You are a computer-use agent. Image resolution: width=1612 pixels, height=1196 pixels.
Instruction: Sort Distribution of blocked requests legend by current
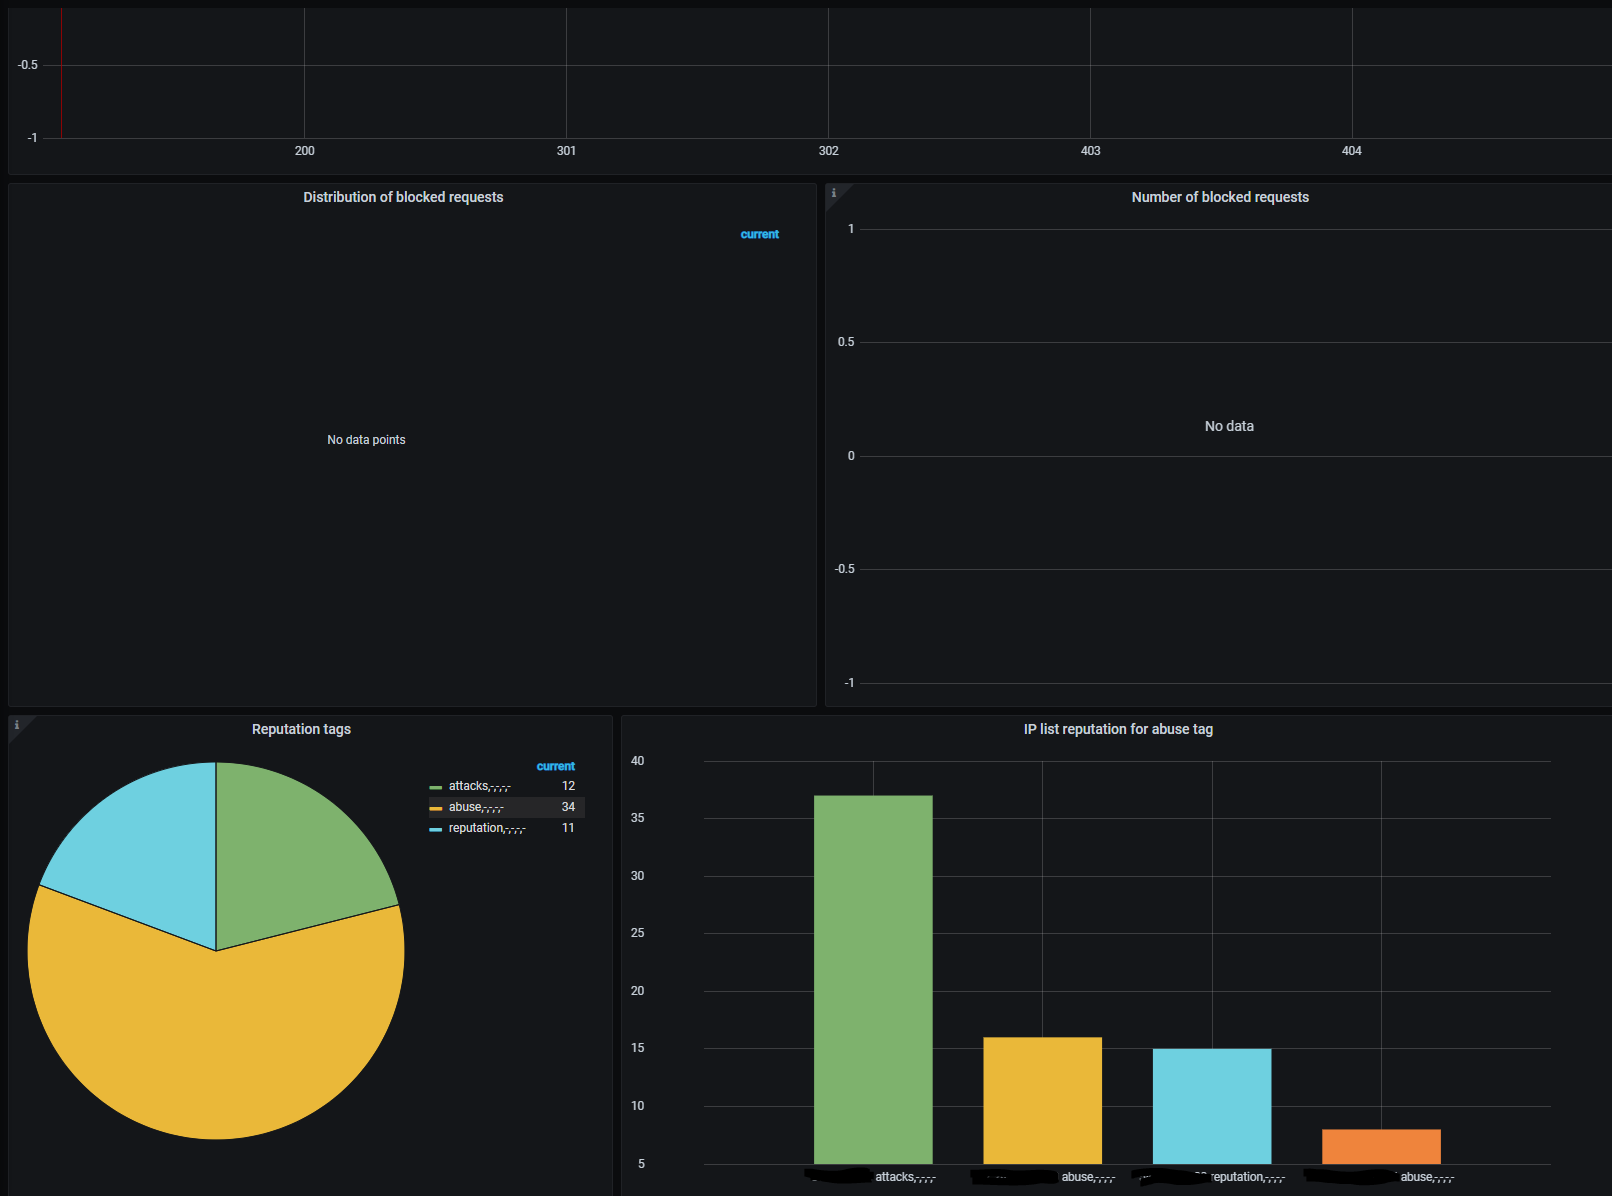760,234
